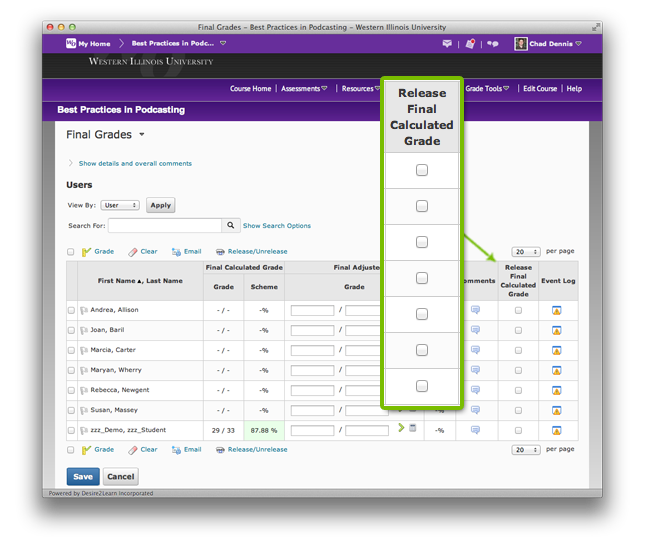Open the Final Grades dropdown arrow
Viewport: 650px width, 550px height.
coord(142,134)
